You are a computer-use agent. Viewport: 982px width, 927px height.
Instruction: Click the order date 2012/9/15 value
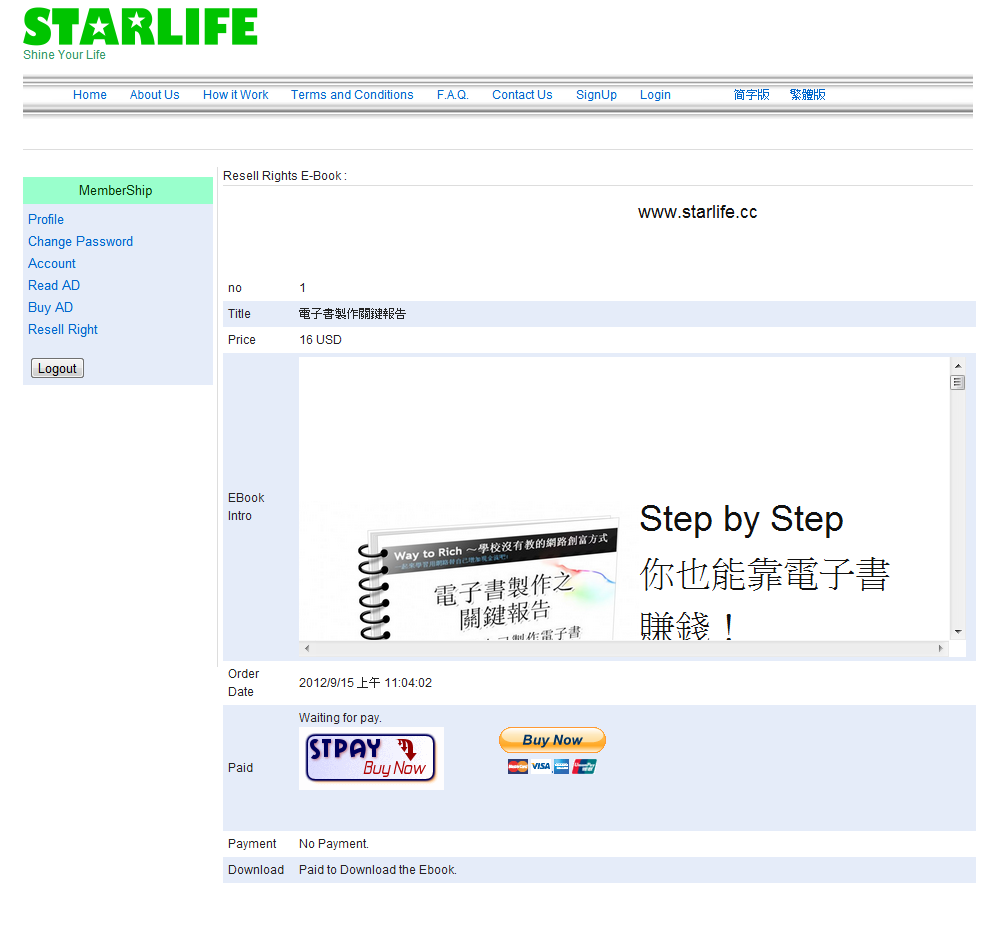click(365, 683)
